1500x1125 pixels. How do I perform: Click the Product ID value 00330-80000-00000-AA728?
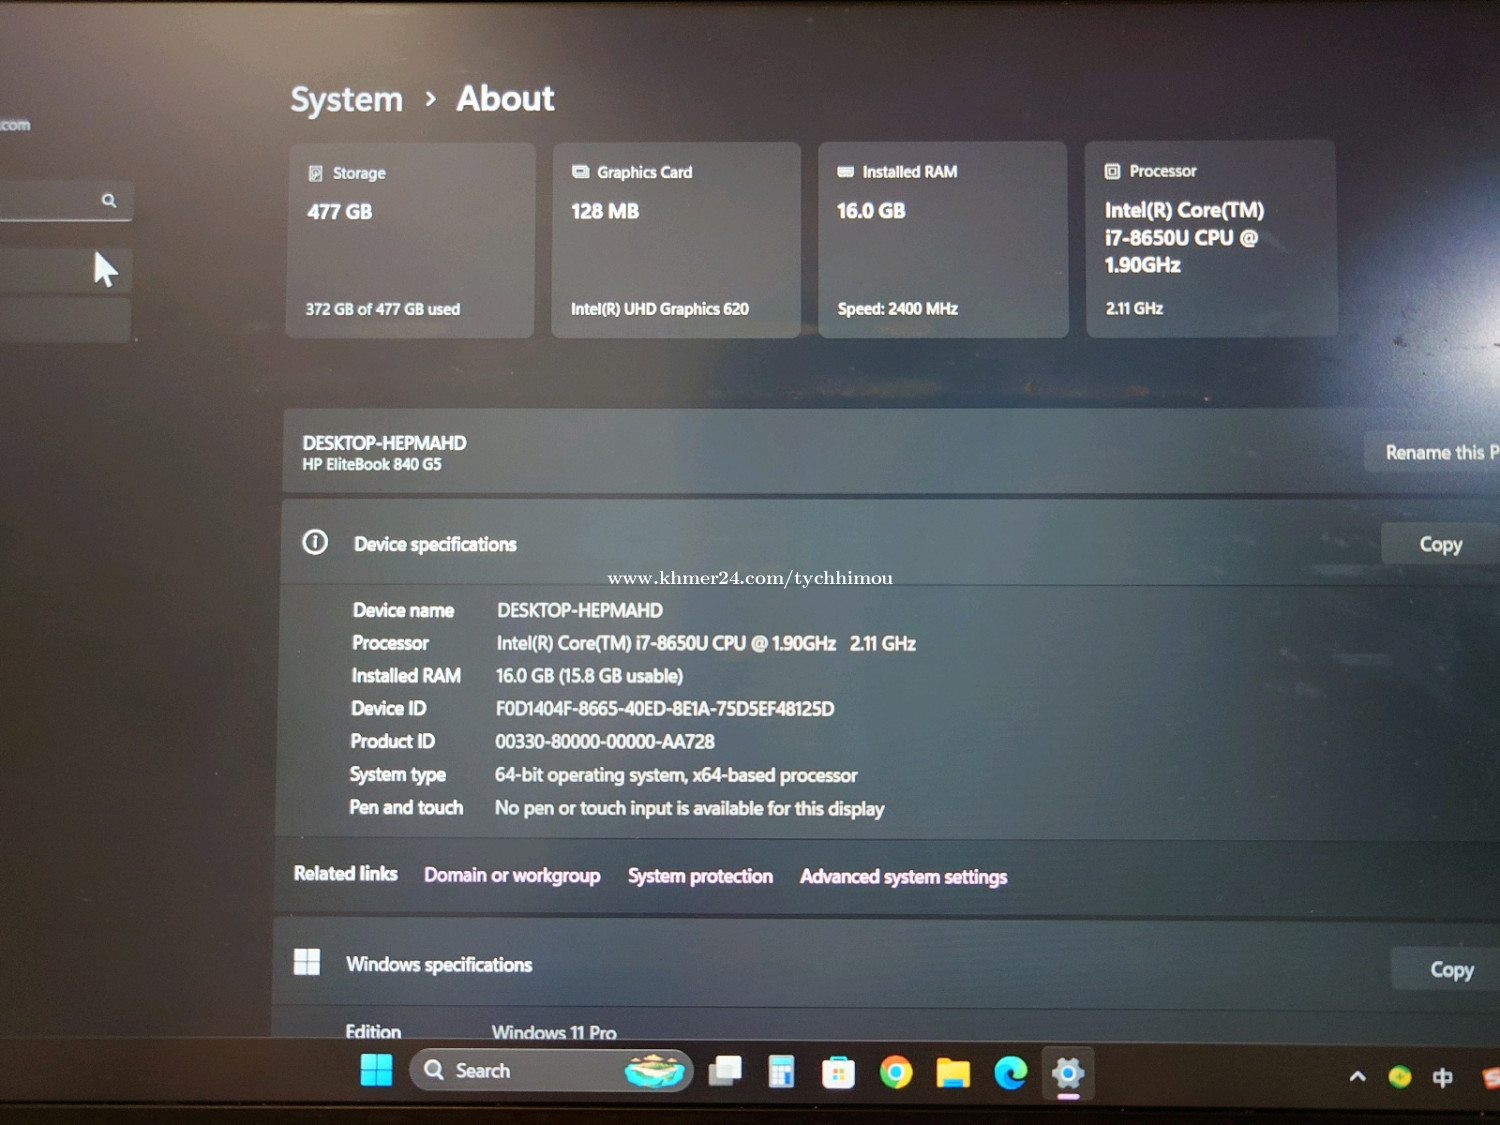point(605,742)
